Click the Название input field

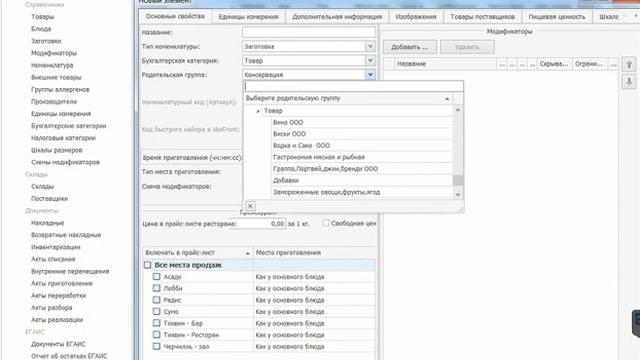(x=309, y=32)
